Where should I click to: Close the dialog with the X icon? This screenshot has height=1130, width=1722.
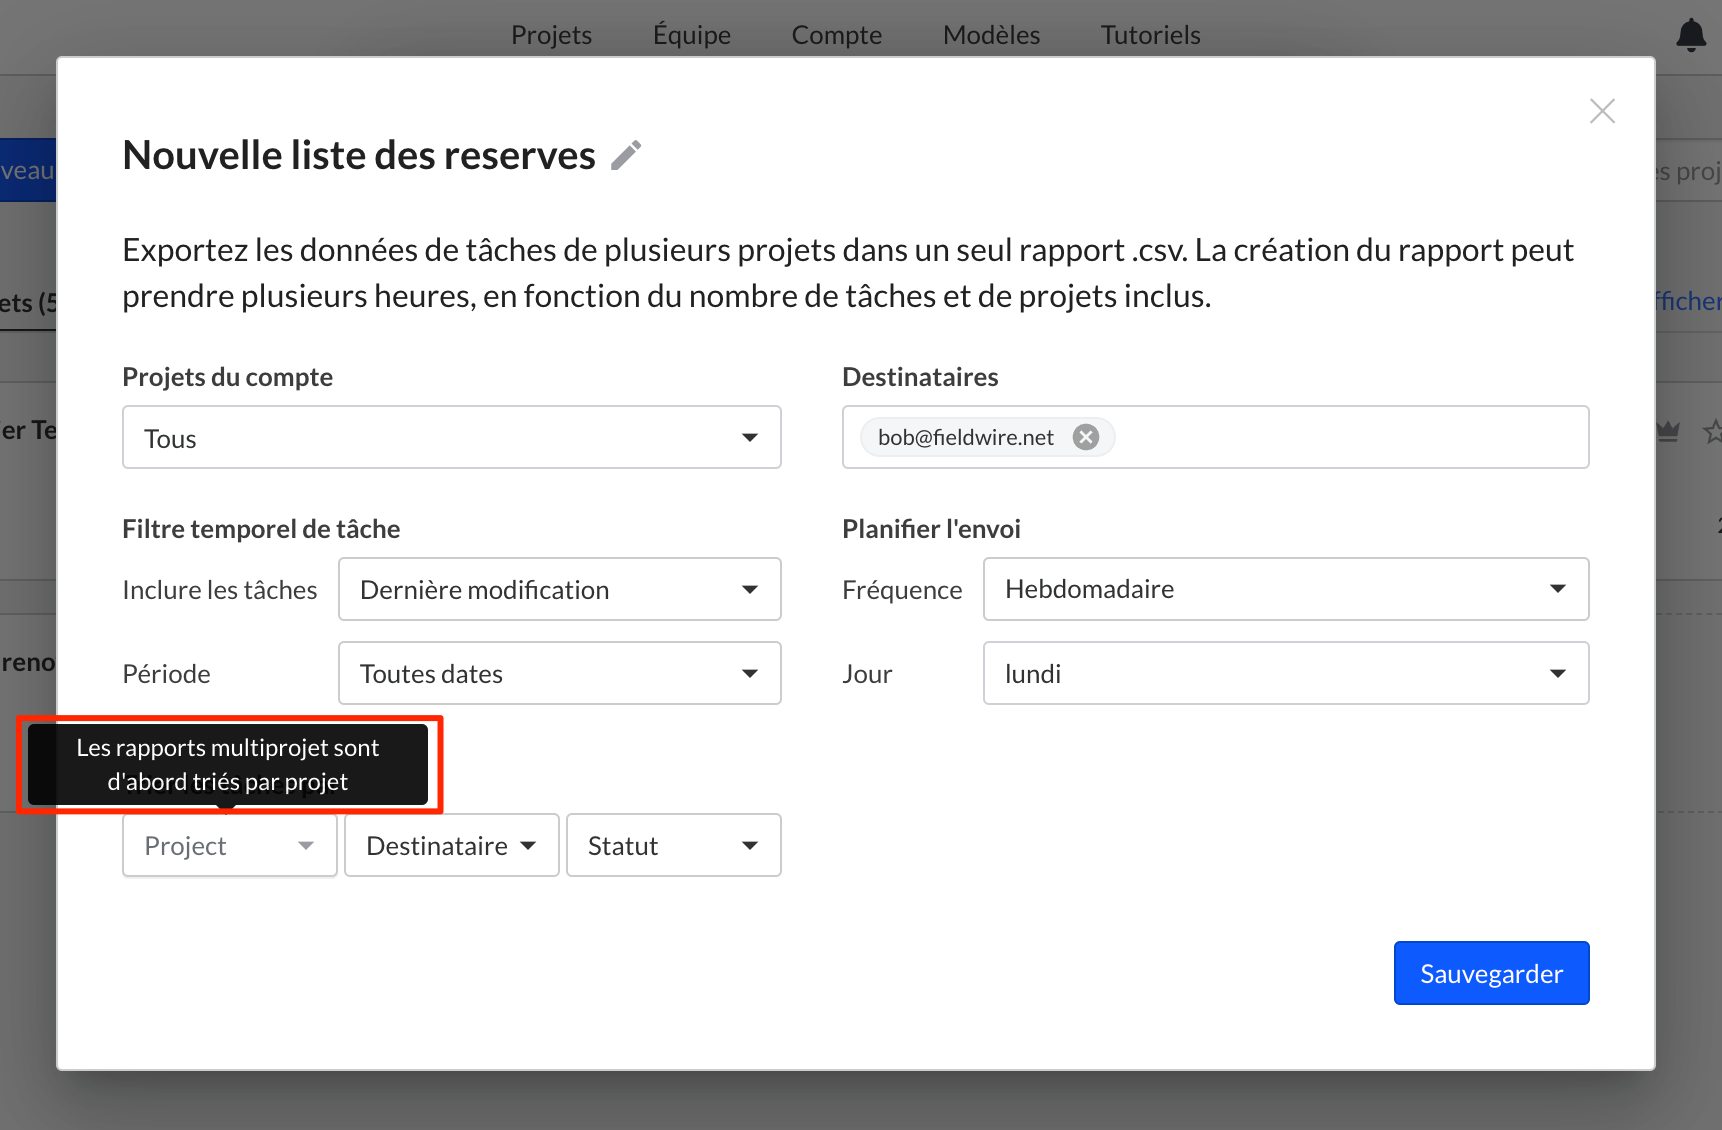pos(1602,111)
